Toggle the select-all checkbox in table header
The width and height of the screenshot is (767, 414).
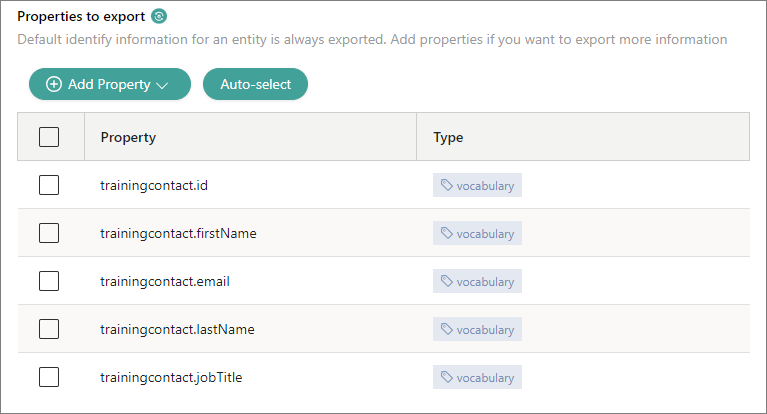[x=49, y=137]
